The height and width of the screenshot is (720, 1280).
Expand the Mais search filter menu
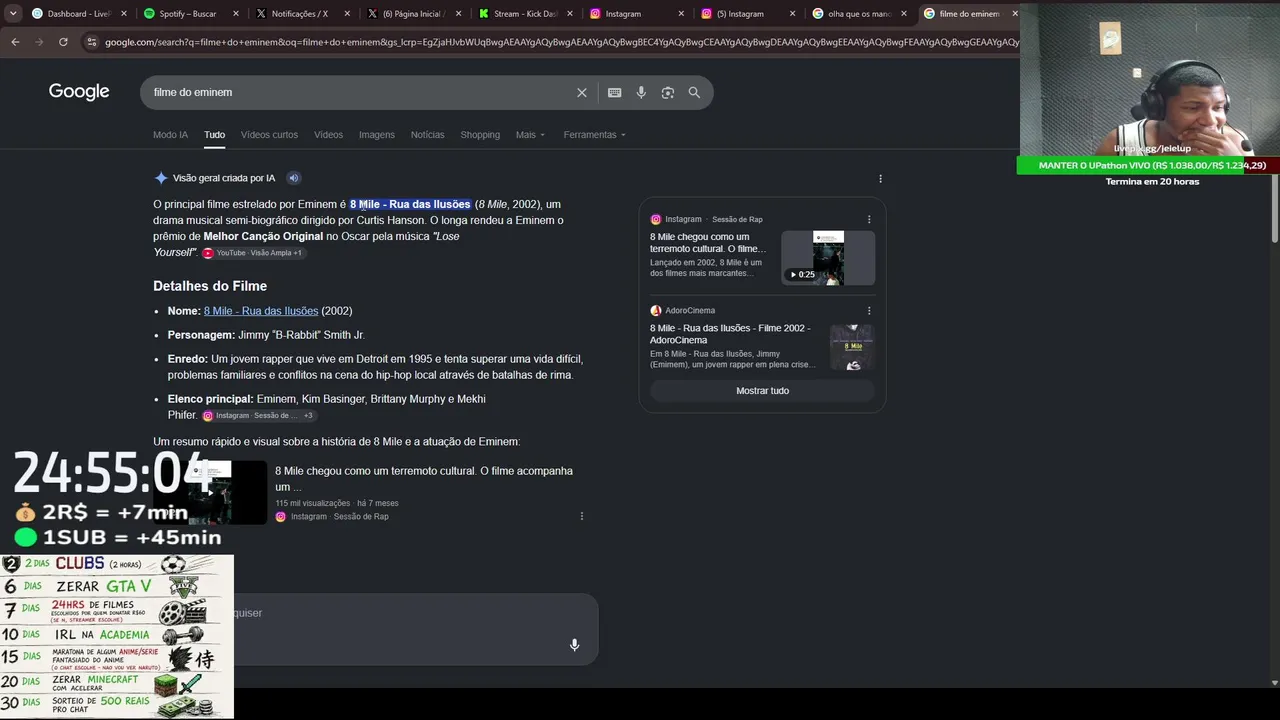tap(530, 135)
